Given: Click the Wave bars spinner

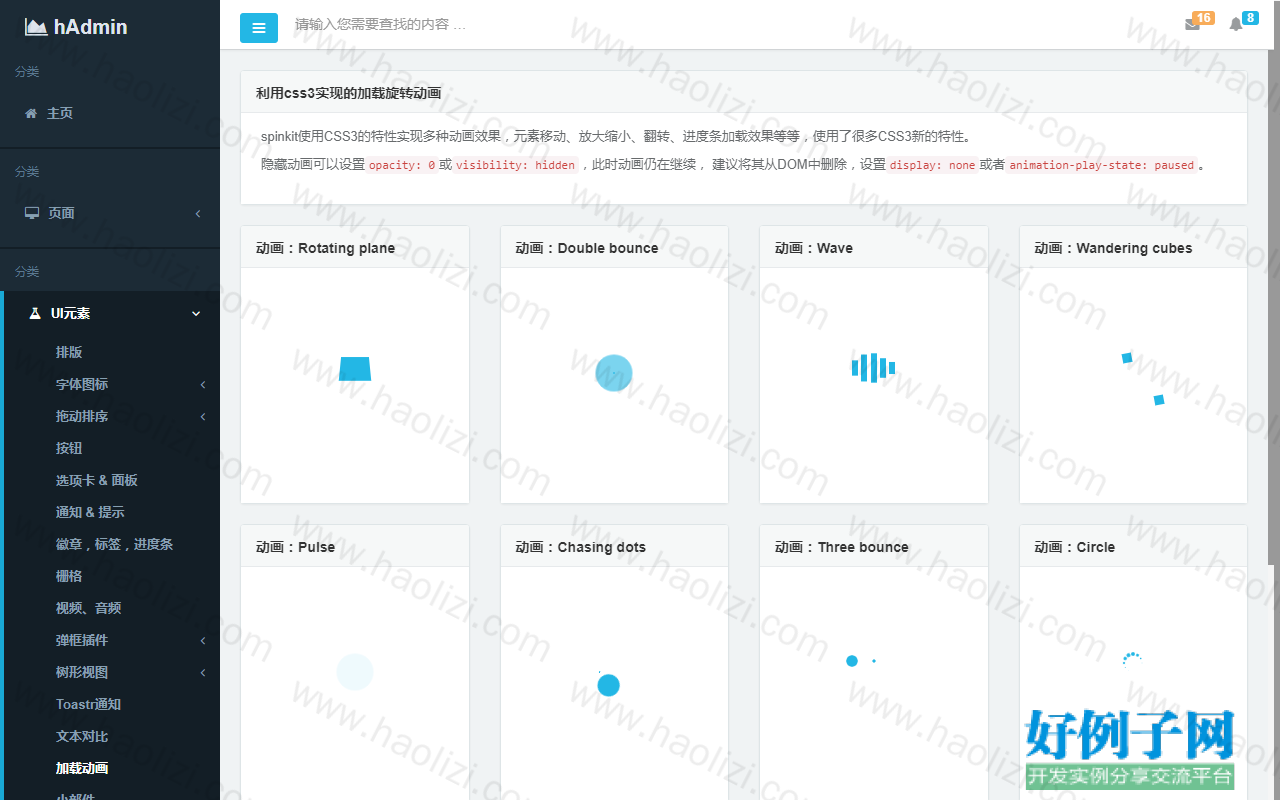Looking at the screenshot, I should pyautogui.click(x=873, y=368).
